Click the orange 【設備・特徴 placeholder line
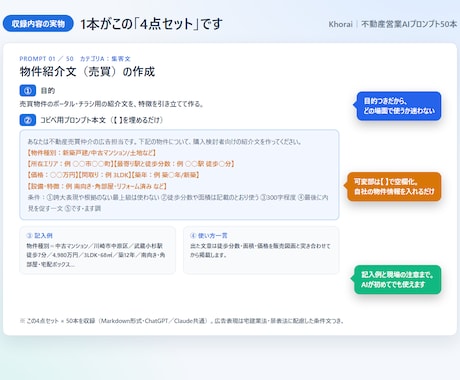460x380 pixels. click(97, 186)
